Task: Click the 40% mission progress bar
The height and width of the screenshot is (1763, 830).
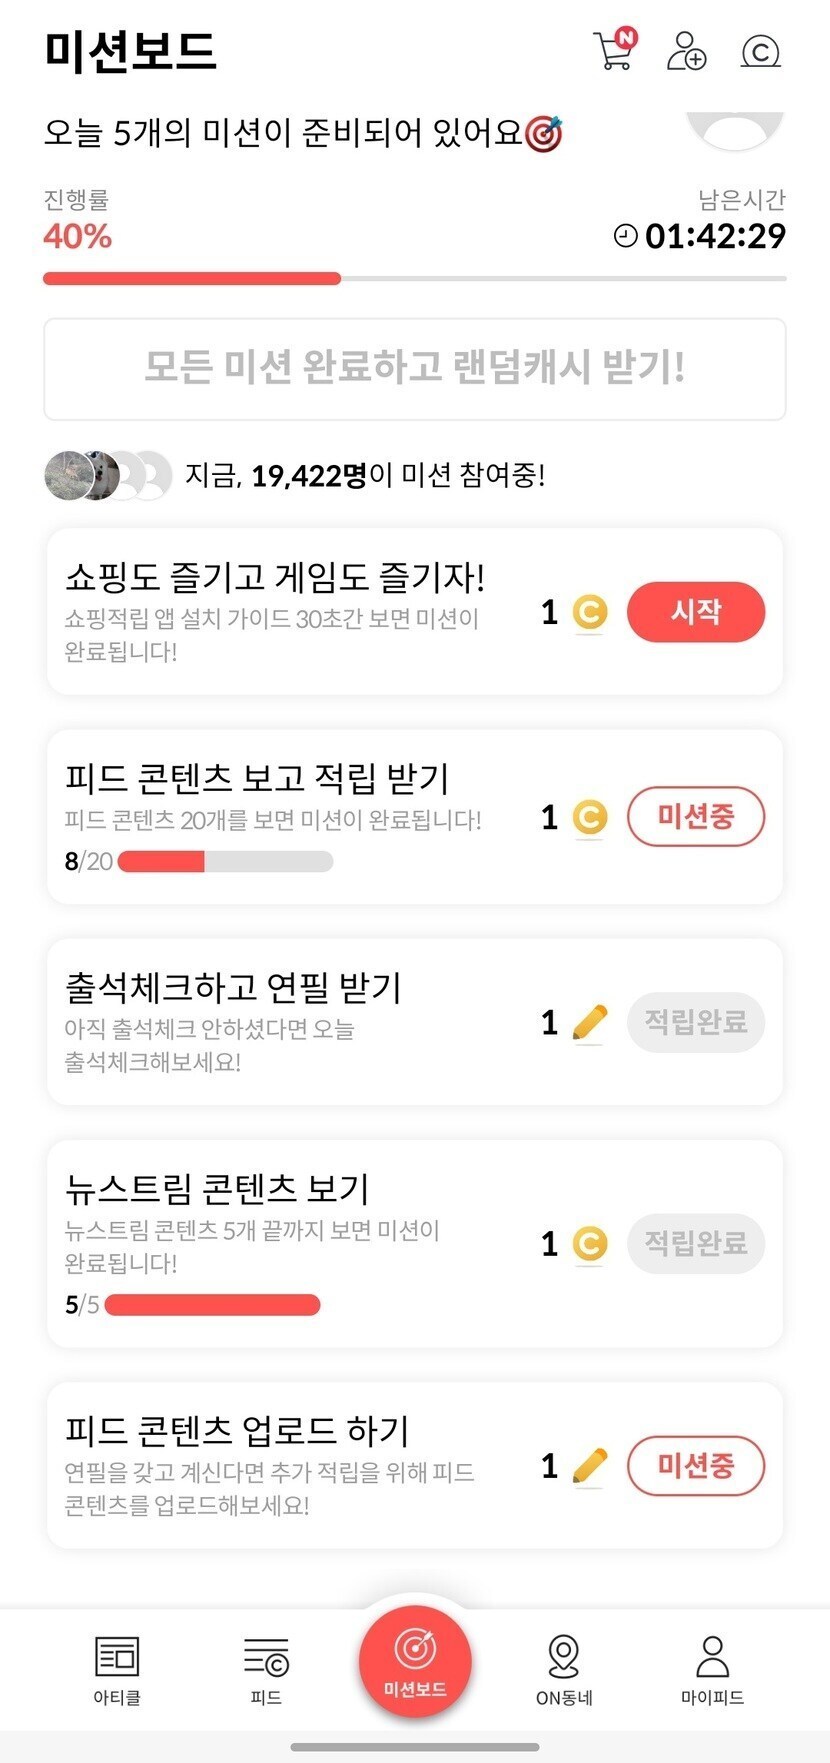Action: [x=414, y=278]
